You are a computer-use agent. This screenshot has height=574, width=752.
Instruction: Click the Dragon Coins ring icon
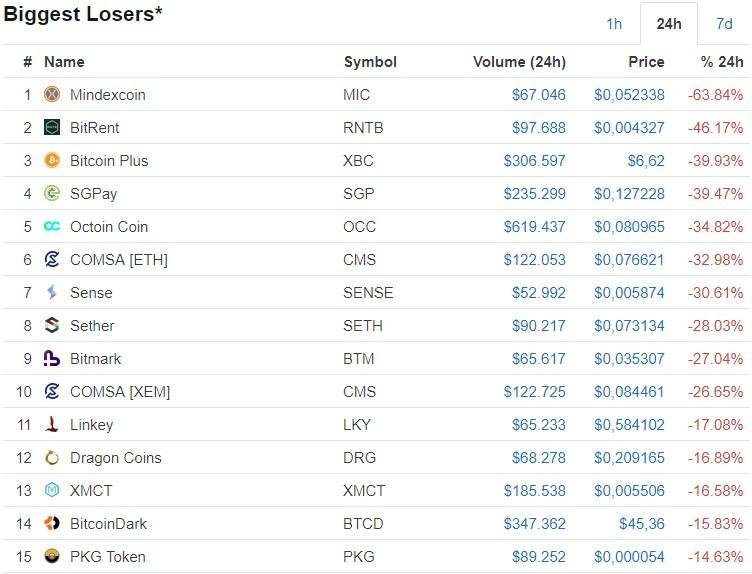click(52, 458)
